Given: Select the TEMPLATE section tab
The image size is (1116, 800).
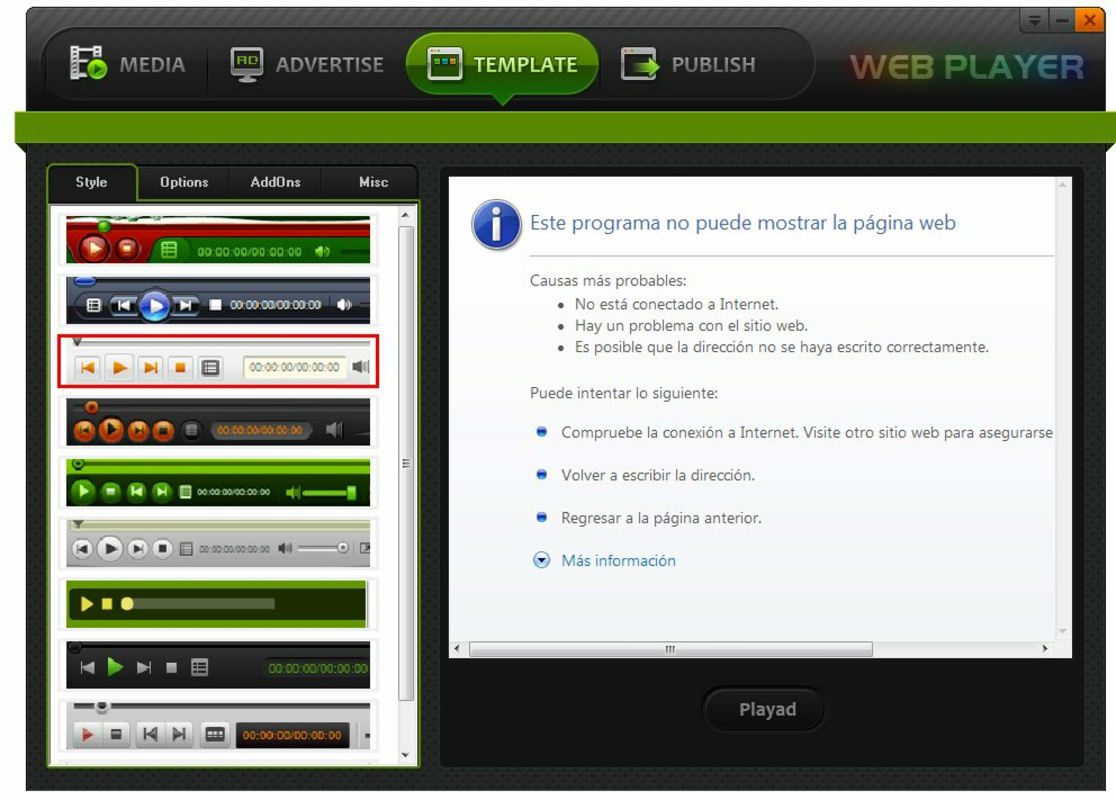Looking at the screenshot, I should point(502,65).
